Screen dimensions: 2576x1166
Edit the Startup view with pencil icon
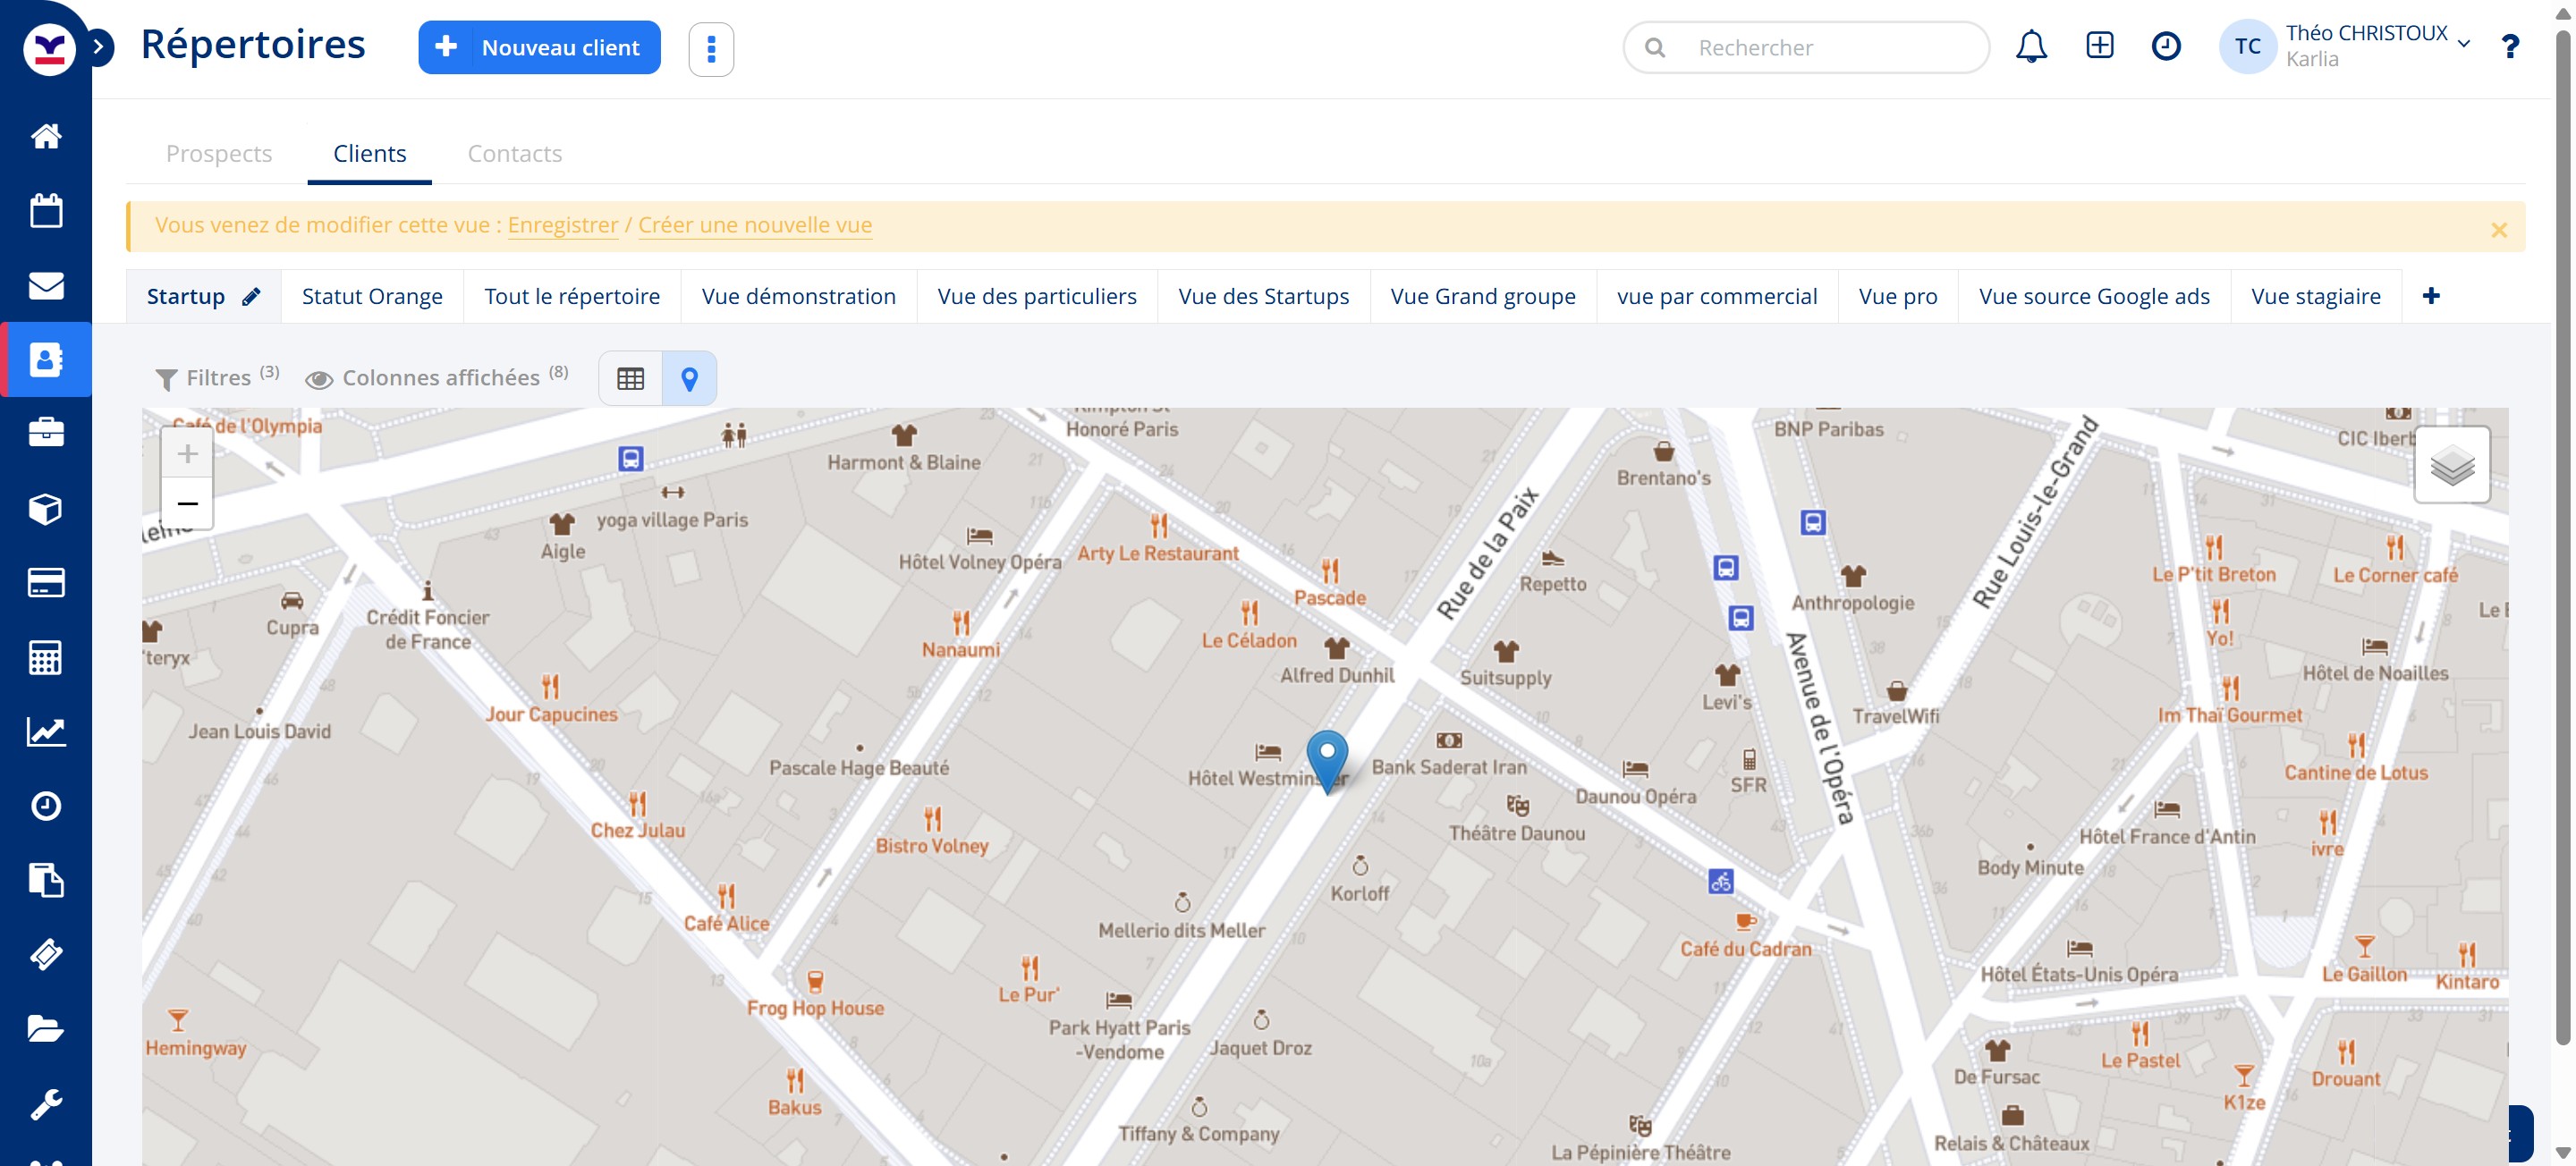click(251, 296)
